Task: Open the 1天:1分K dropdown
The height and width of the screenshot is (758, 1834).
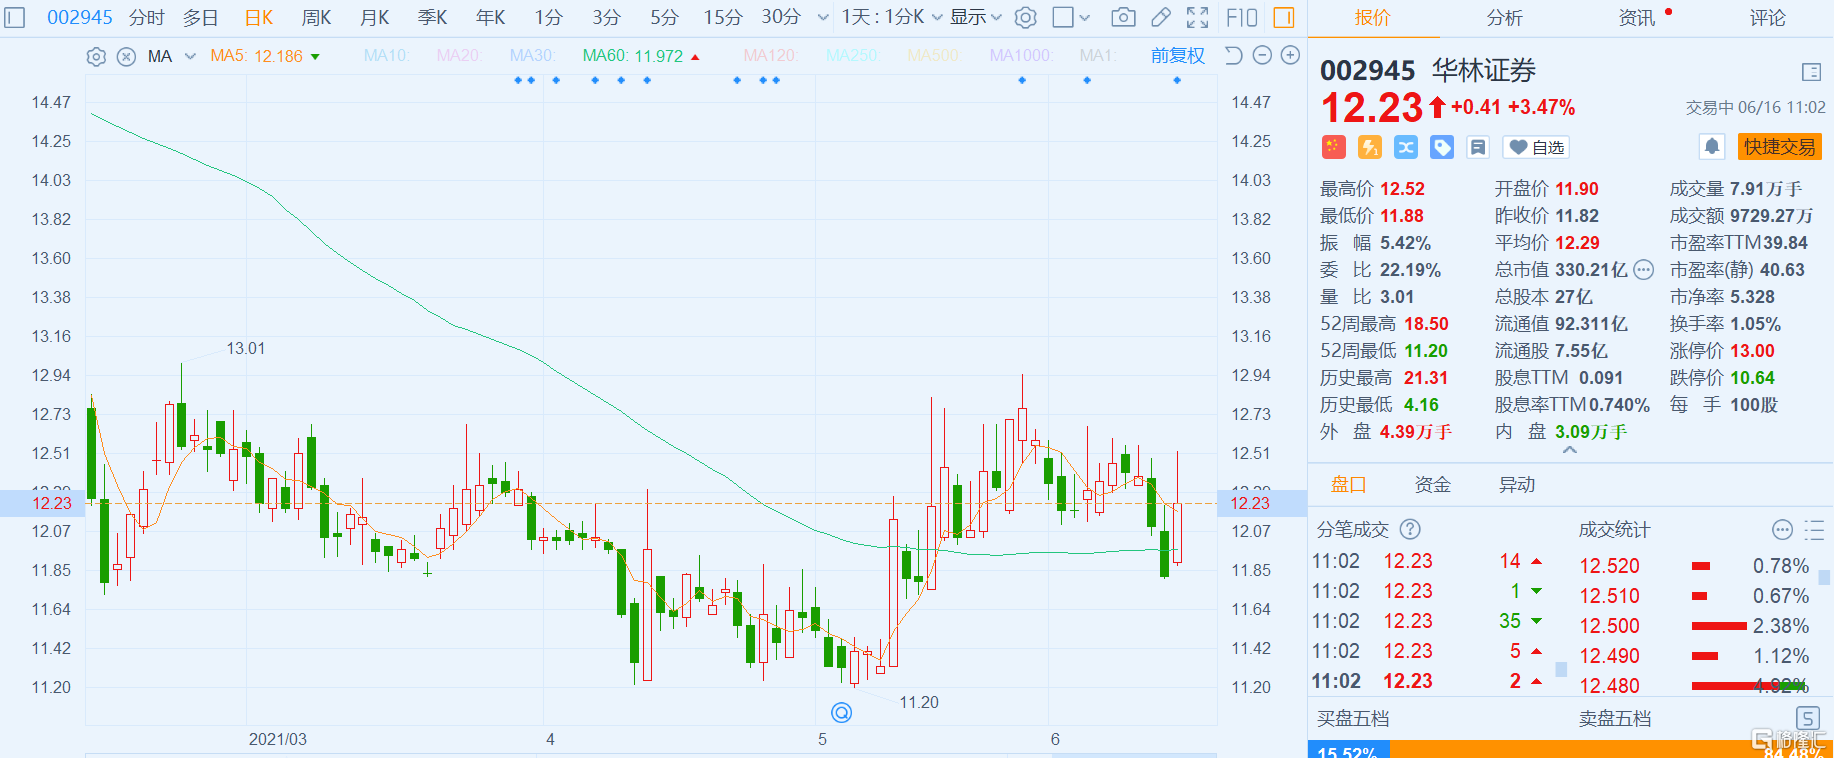Action: [x=892, y=17]
